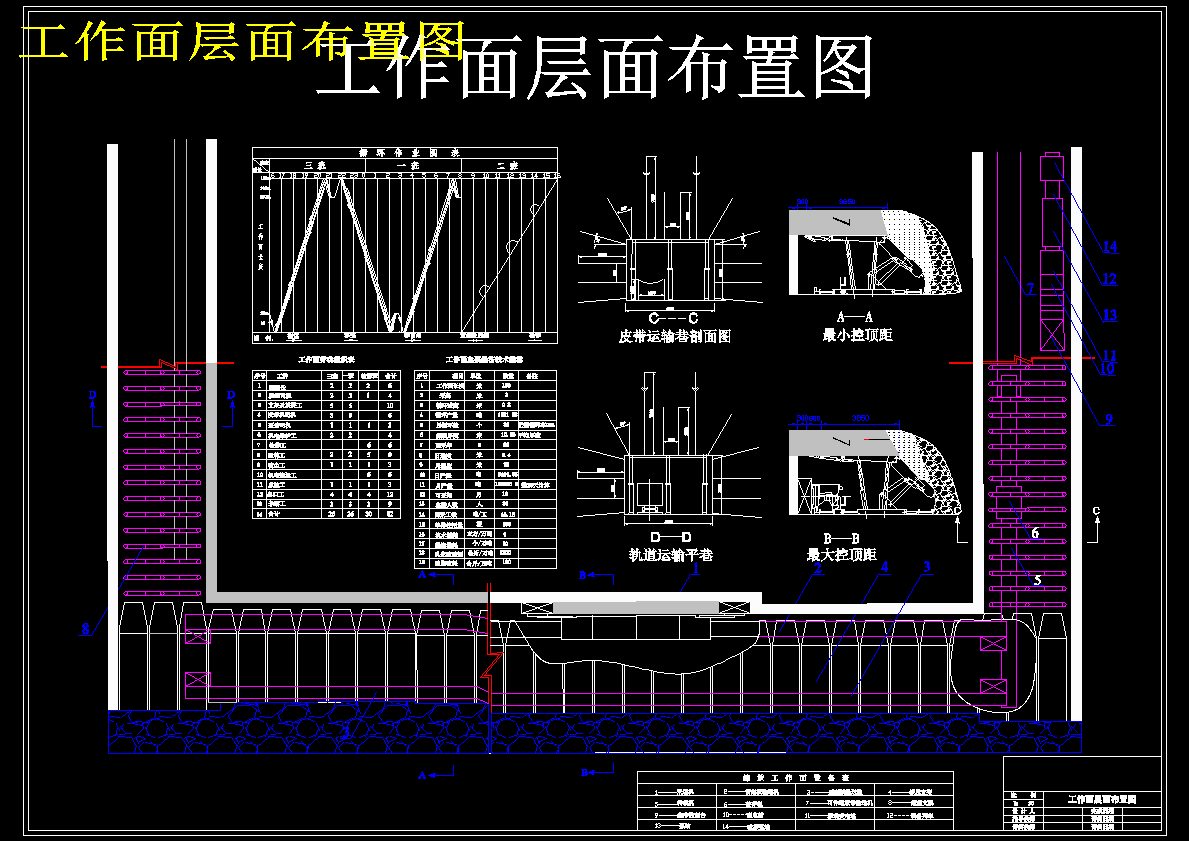Click the caption 皮带运输巷剖面图
Image resolution: width=1189 pixels, height=841 pixels.
pos(674,336)
